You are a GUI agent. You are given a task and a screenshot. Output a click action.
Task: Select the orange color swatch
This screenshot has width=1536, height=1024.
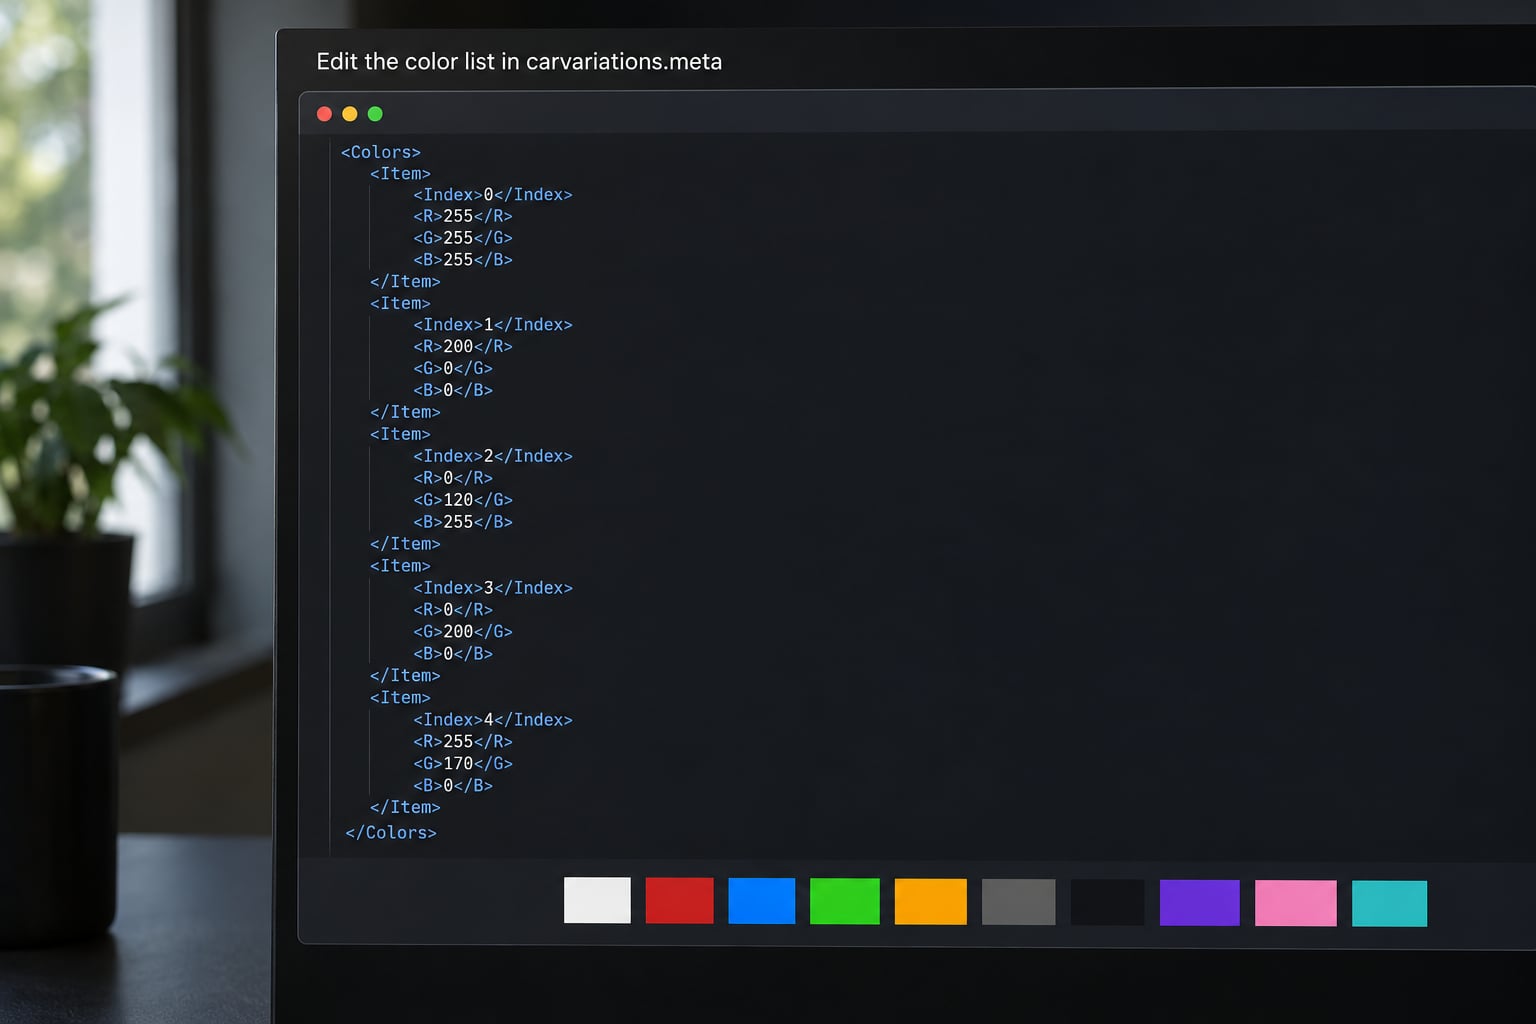(931, 901)
